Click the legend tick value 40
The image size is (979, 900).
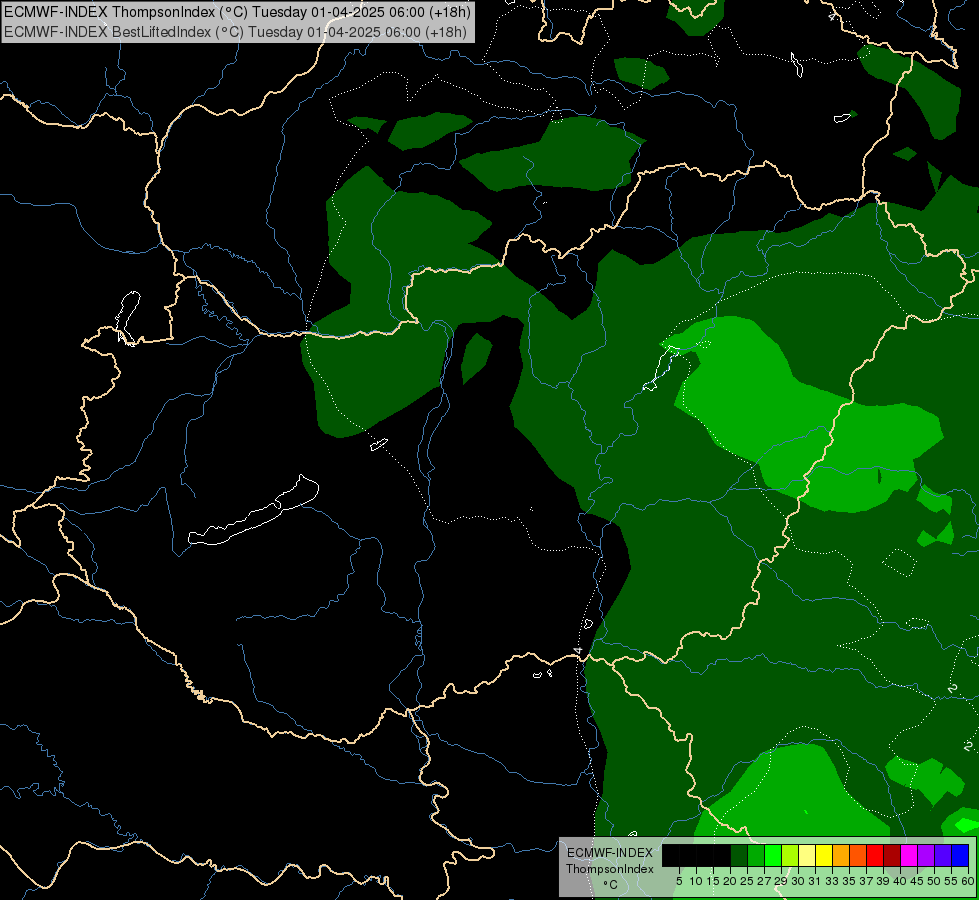(x=900, y=881)
